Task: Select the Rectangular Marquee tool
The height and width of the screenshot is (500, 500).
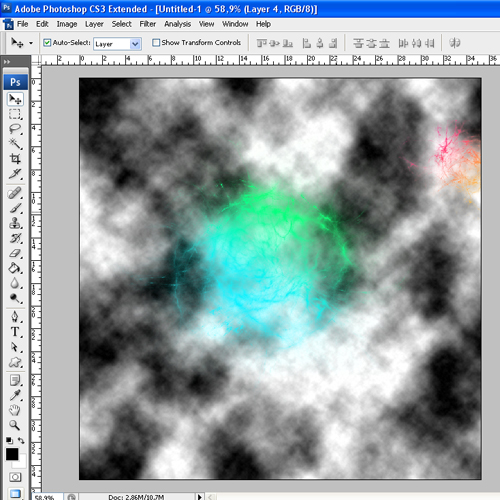Action: coord(15,114)
